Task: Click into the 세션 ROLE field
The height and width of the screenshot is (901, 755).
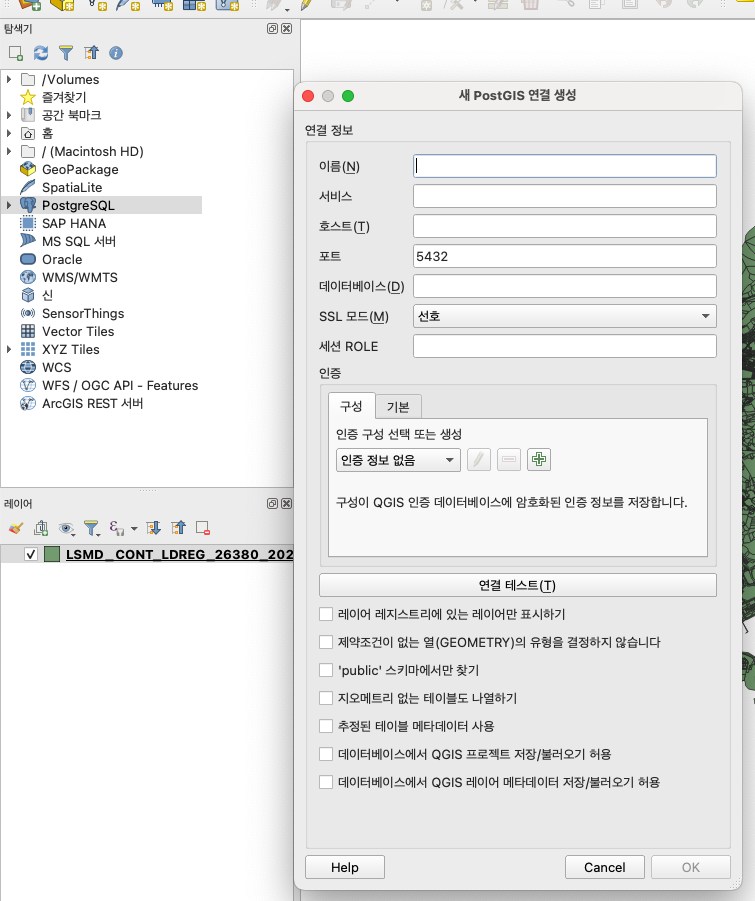Action: (x=564, y=346)
